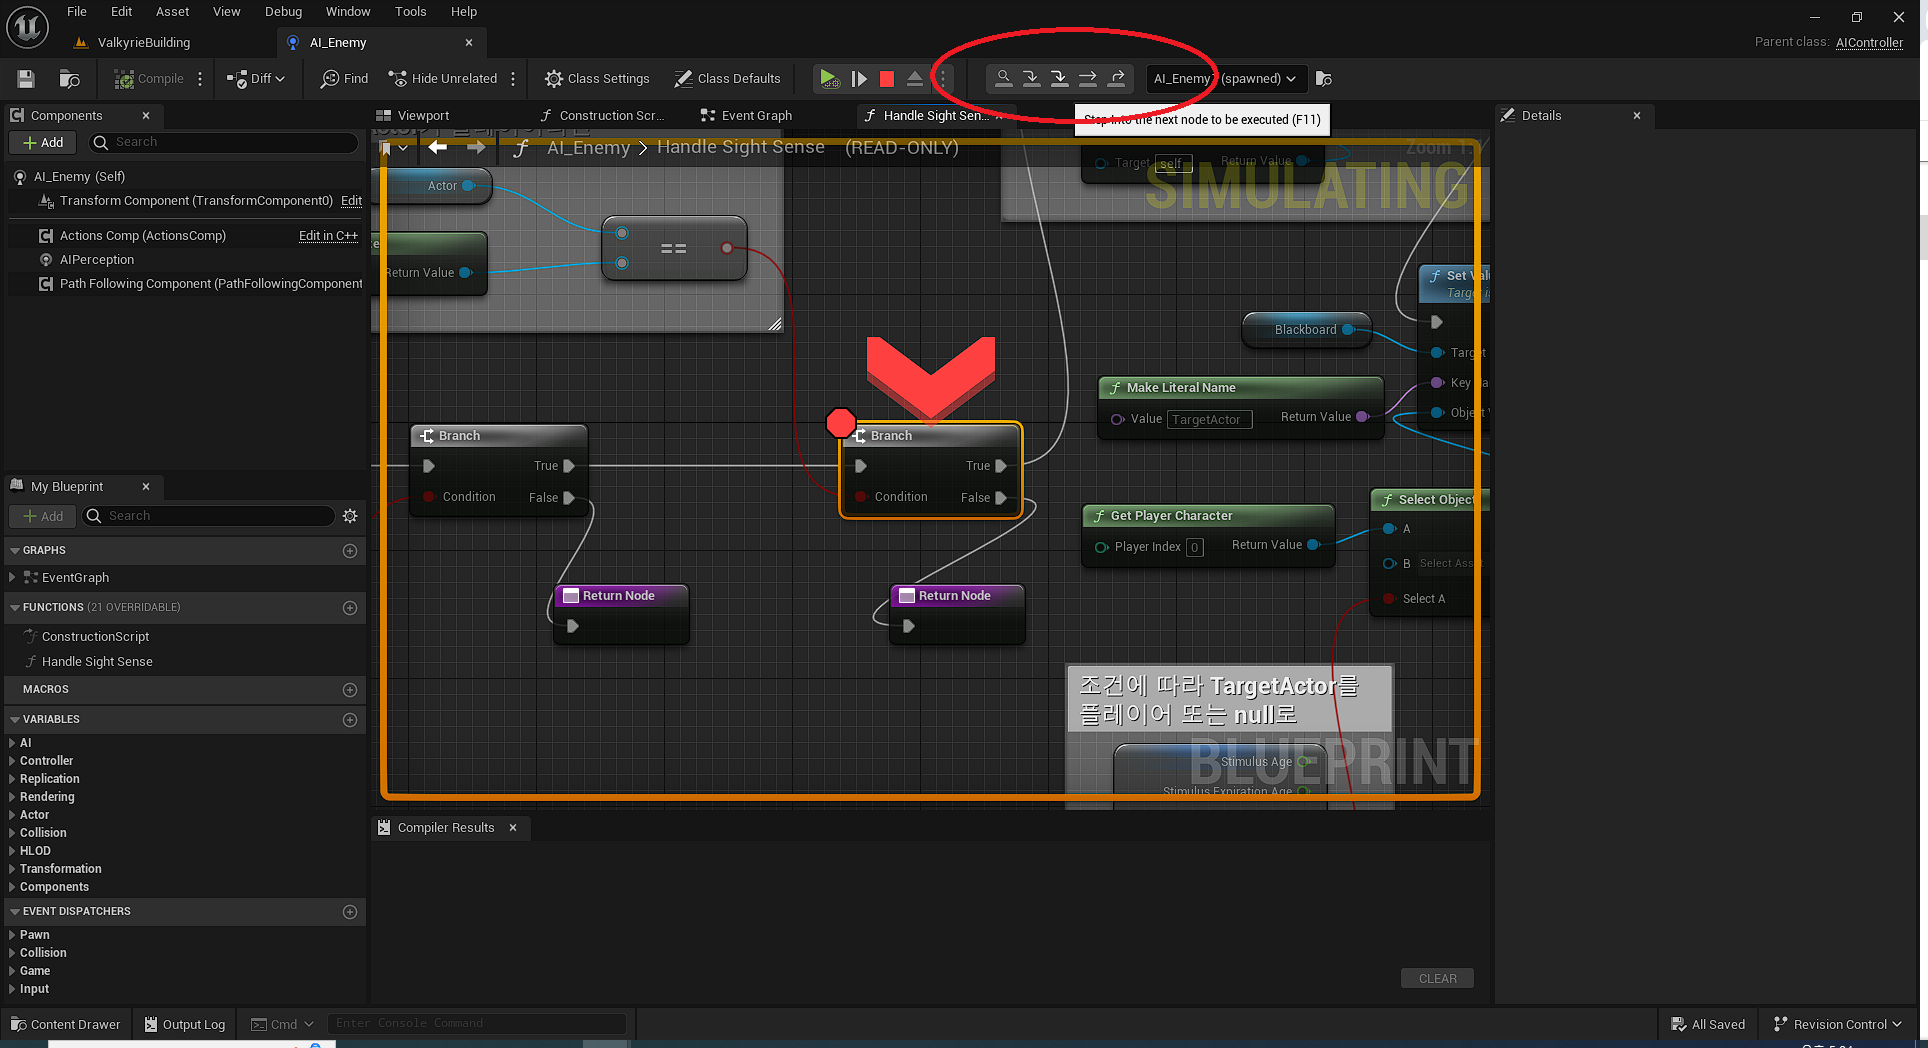Open graph bookmarks dropdown
This screenshot has width=1928, height=1048.
pos(394,148)
